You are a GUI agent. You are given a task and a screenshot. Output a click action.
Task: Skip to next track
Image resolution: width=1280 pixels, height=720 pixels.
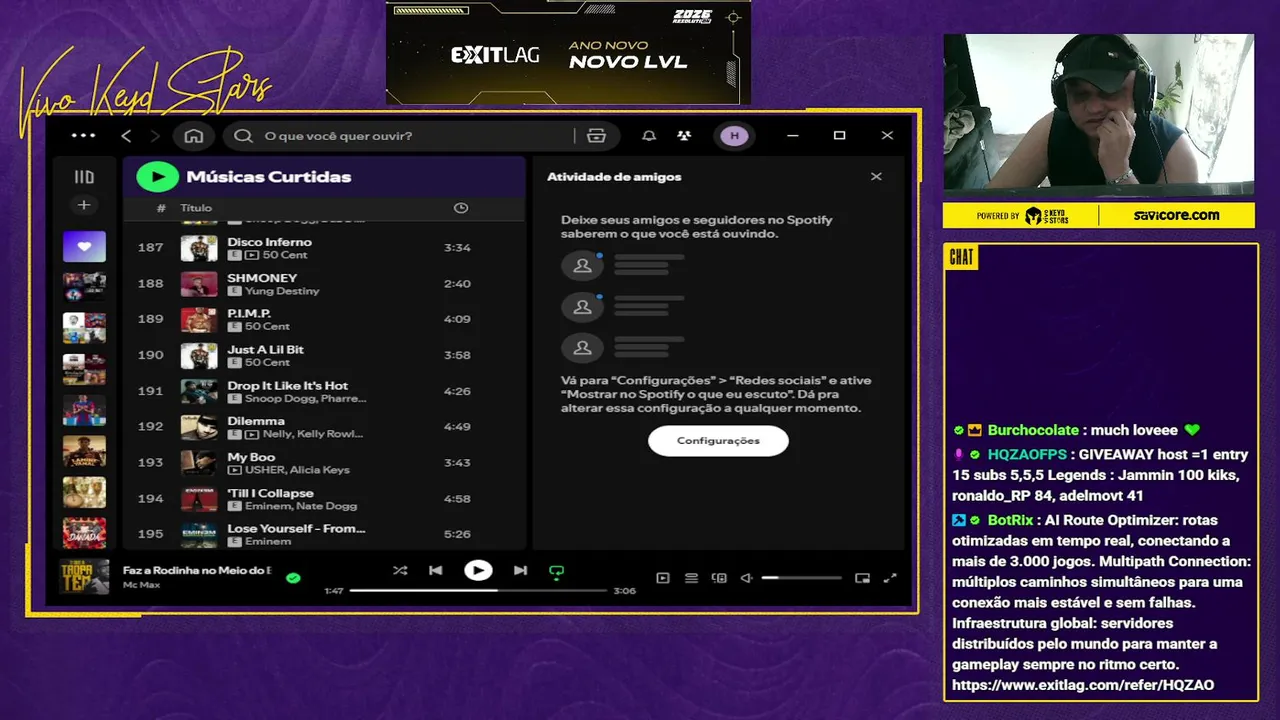click(x=520, y=571)
